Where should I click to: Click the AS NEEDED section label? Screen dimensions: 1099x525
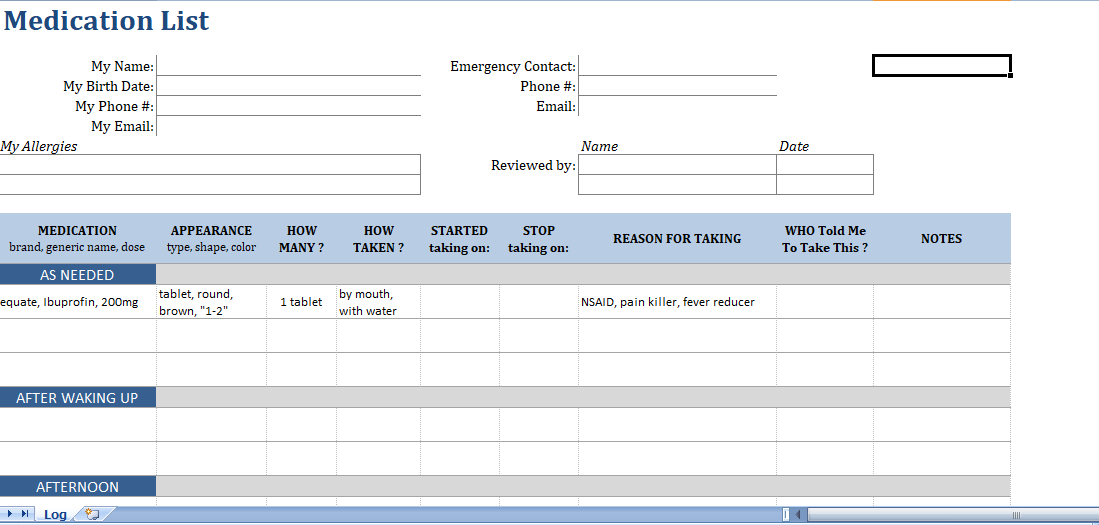pyautogui.click(x=77, y=275)
